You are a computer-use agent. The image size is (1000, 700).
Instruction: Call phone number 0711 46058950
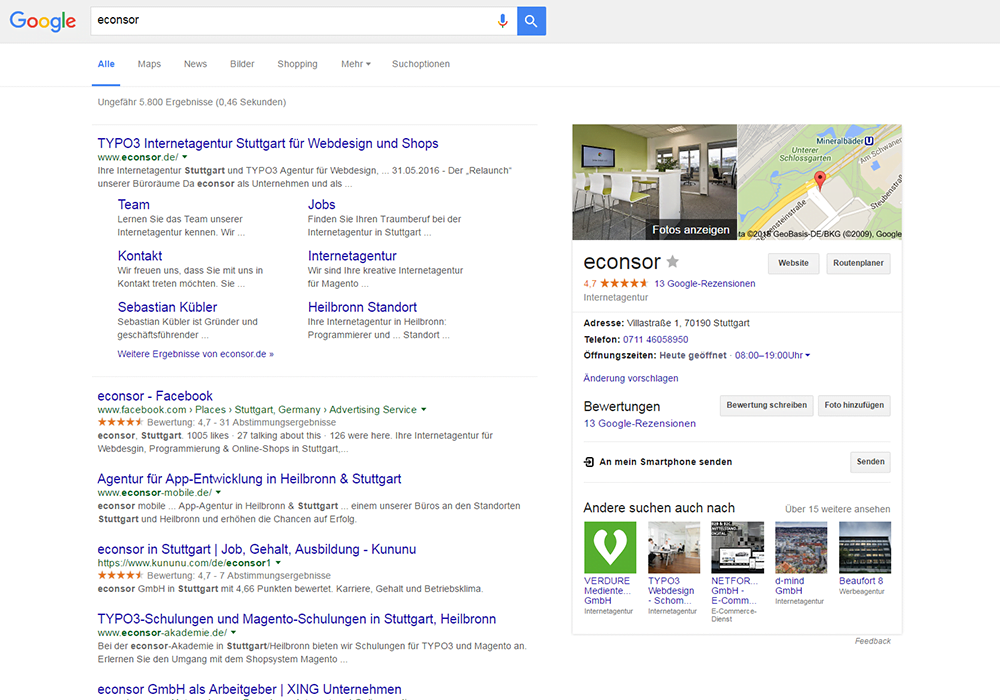(x=656, y=340)
